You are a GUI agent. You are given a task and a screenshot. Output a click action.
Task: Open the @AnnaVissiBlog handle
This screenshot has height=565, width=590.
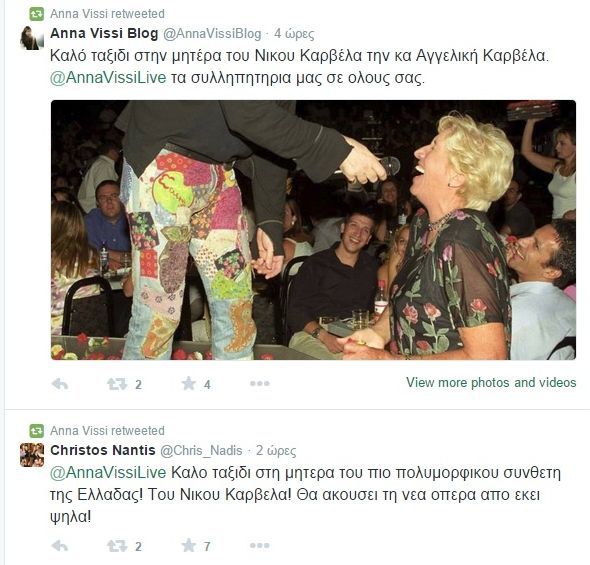pos(212,34)
